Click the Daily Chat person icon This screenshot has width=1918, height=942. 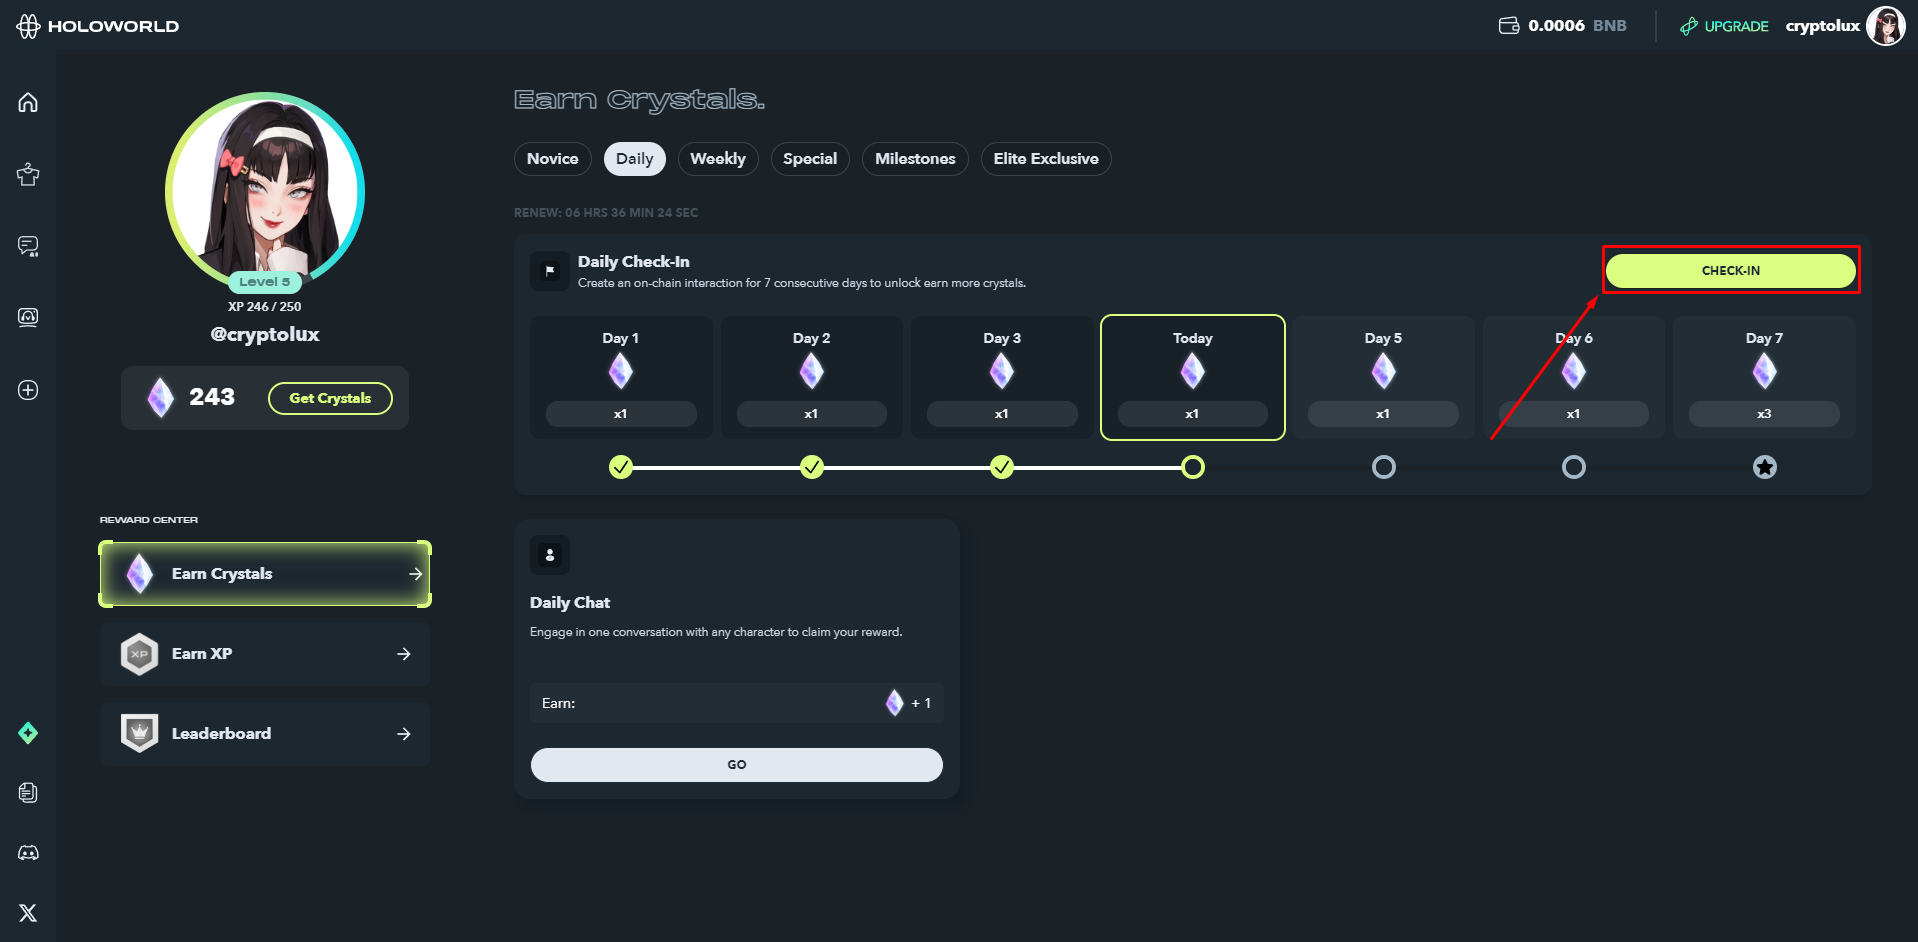(550, 555)
